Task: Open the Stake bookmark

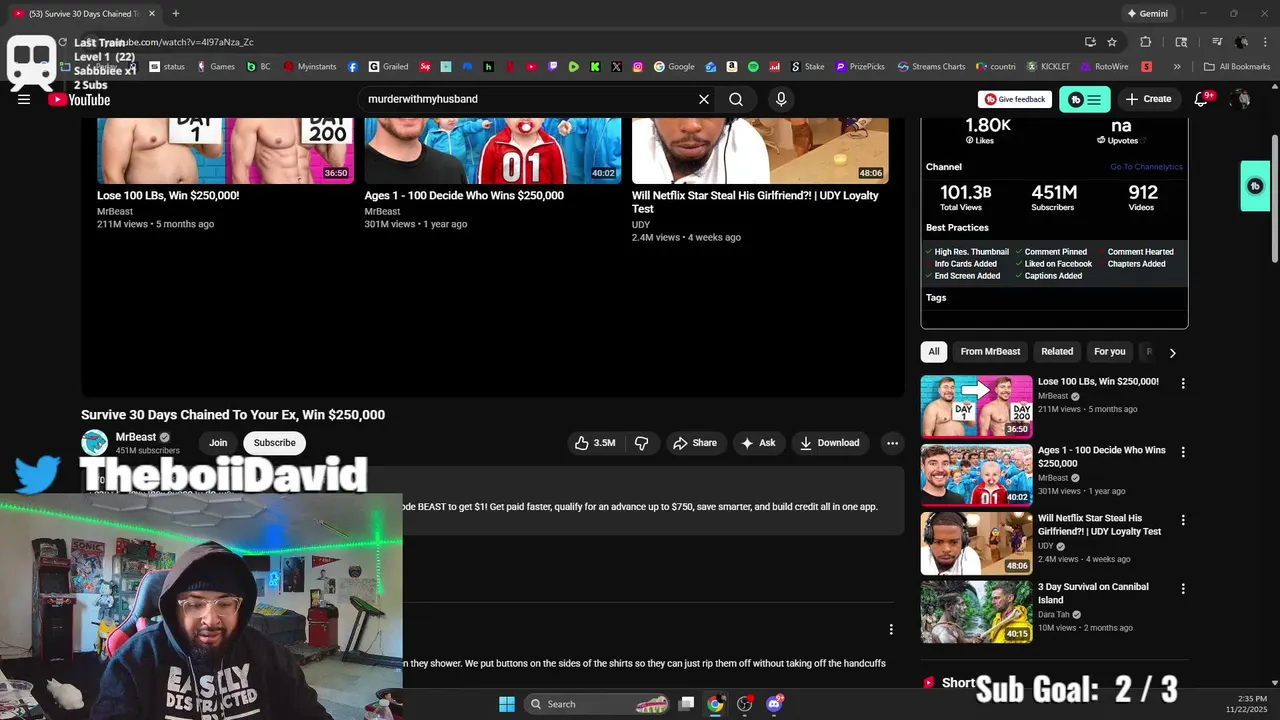Action: 808,67
